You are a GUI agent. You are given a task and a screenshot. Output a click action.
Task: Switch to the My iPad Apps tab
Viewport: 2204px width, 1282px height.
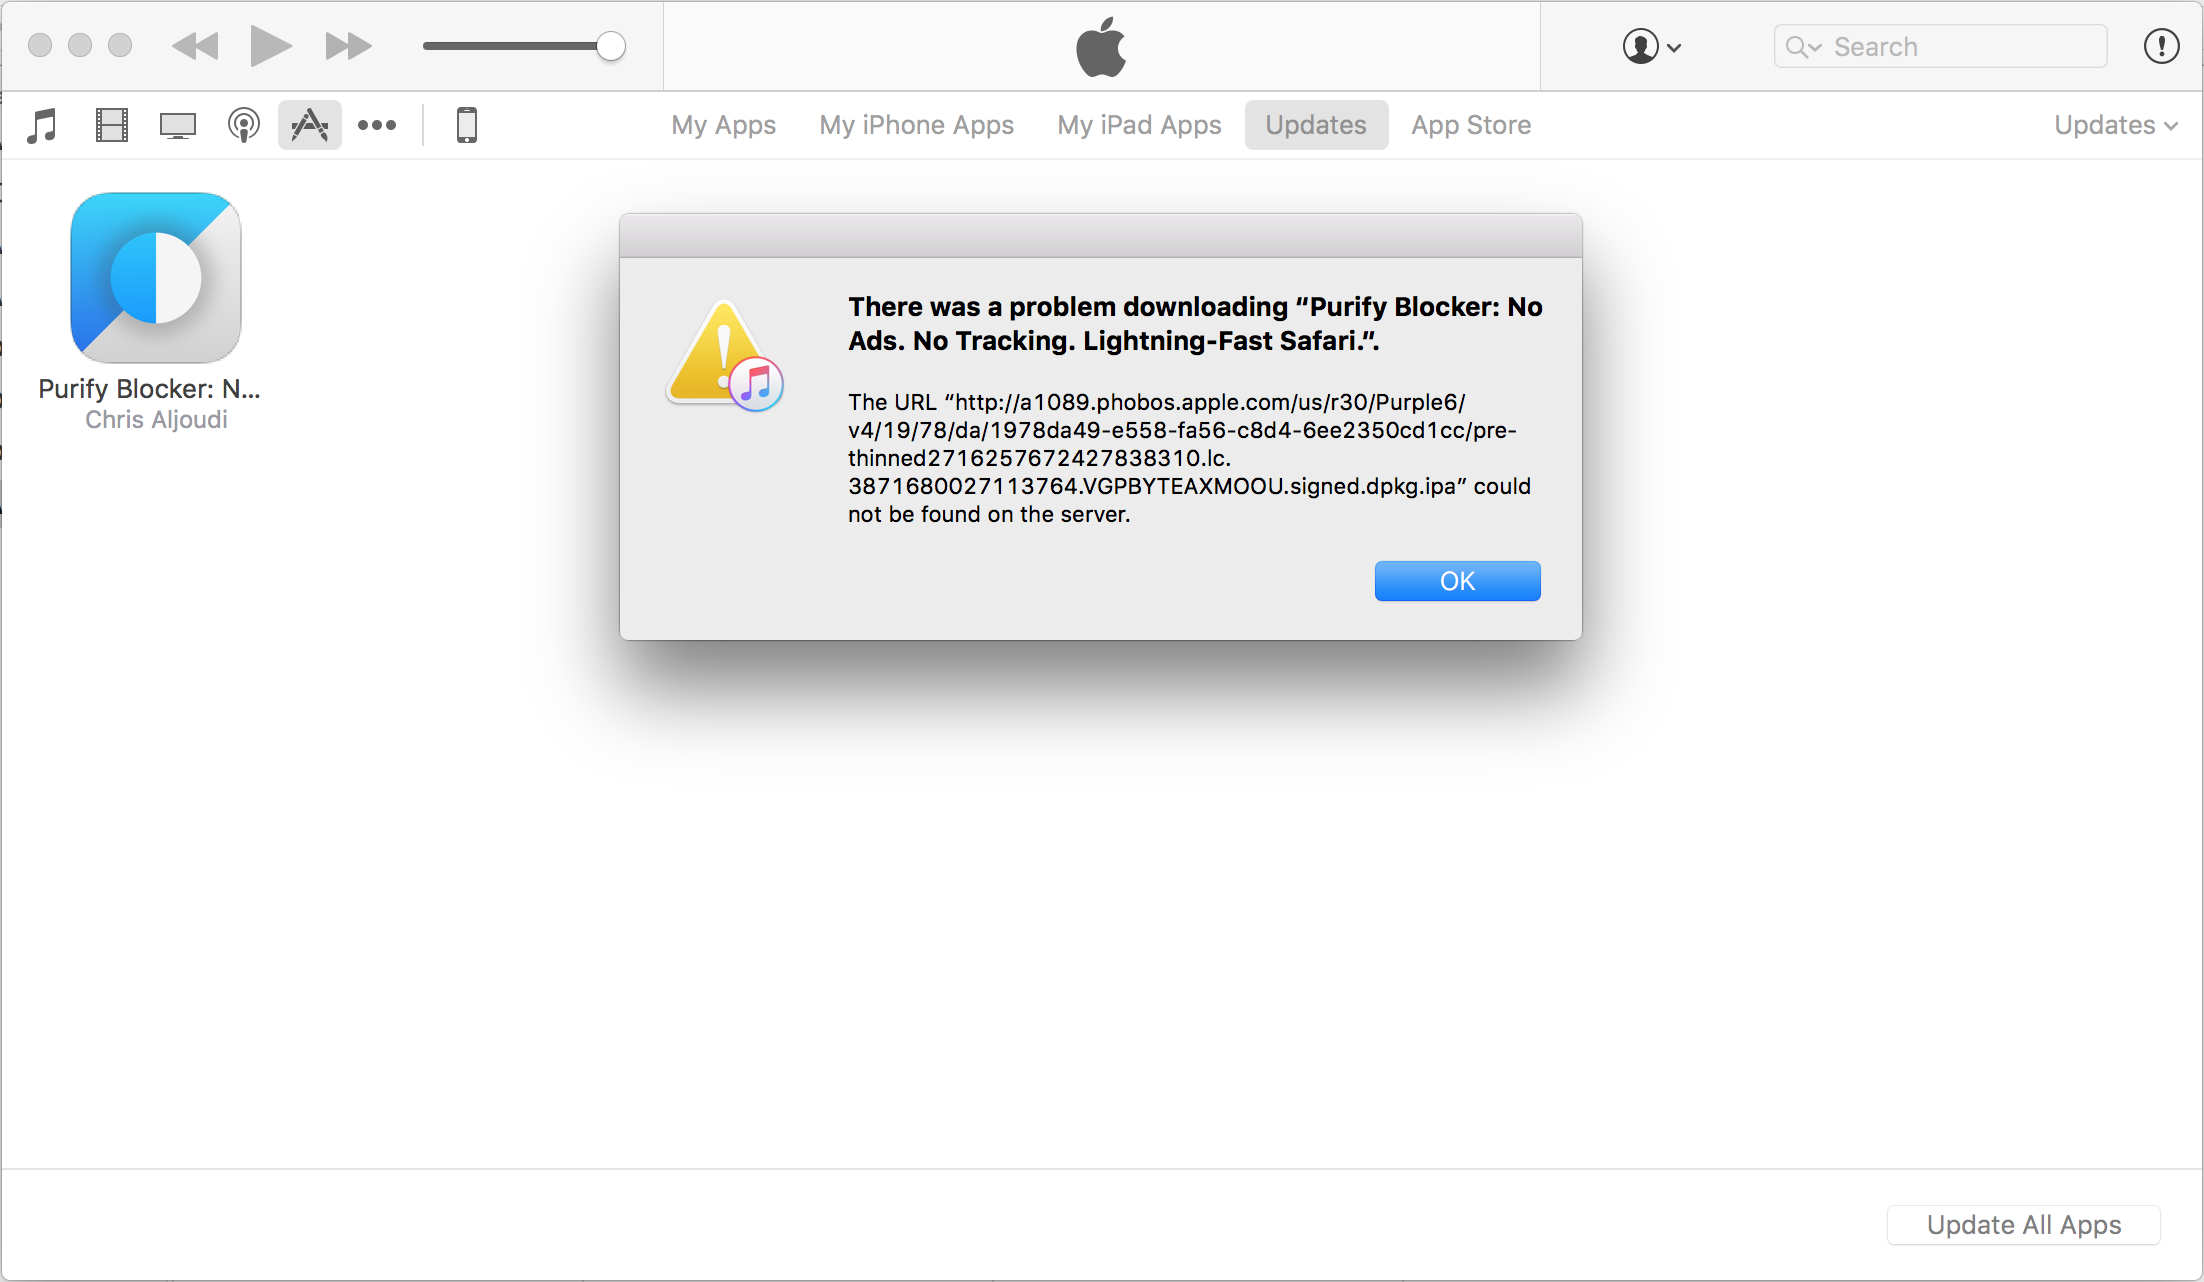1140,125
